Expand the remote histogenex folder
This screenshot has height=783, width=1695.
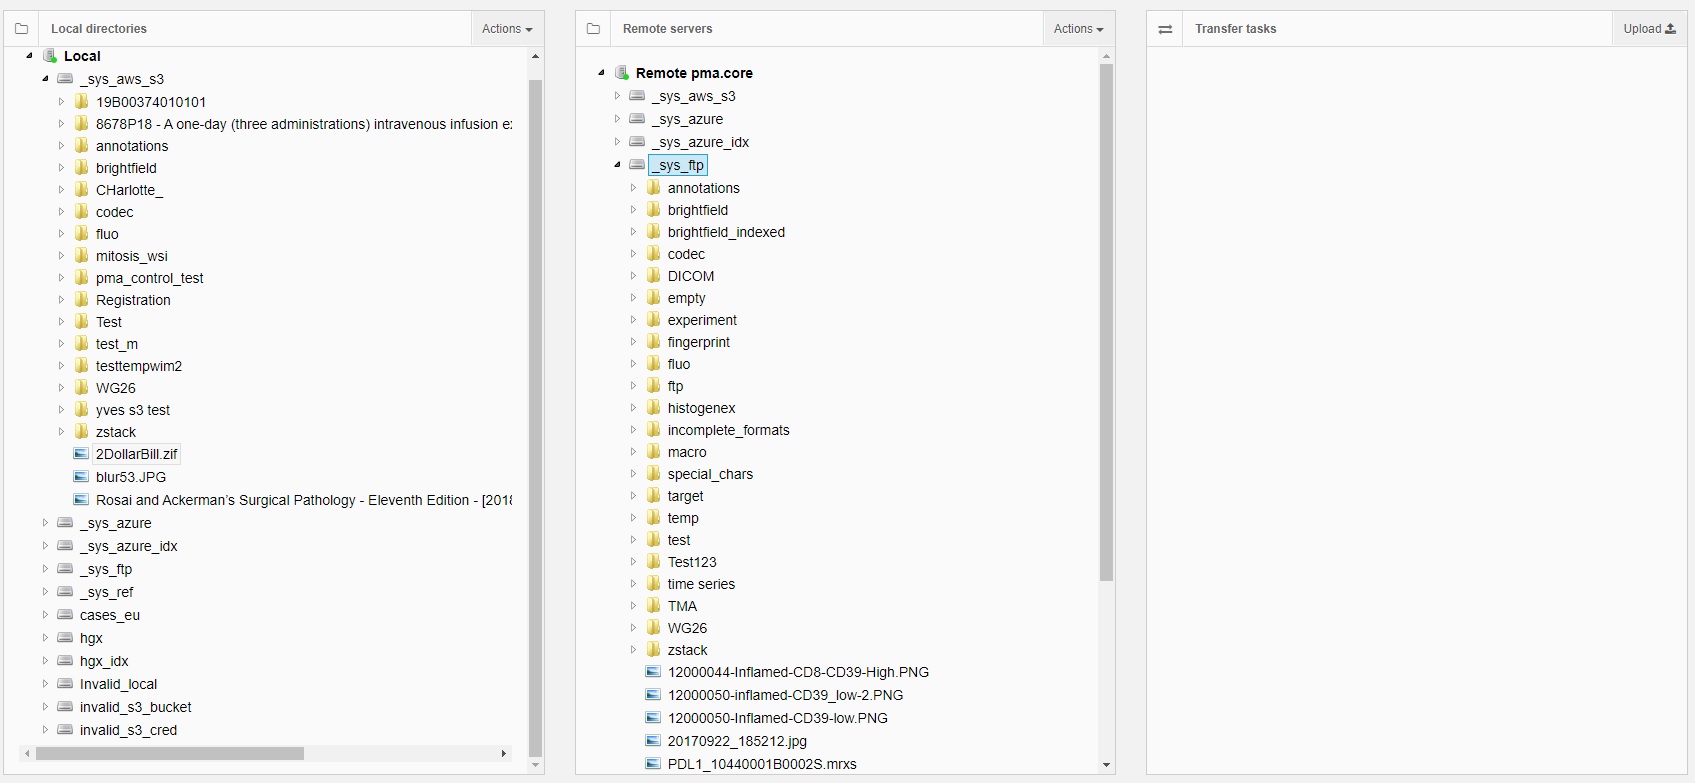pos(633,408)
